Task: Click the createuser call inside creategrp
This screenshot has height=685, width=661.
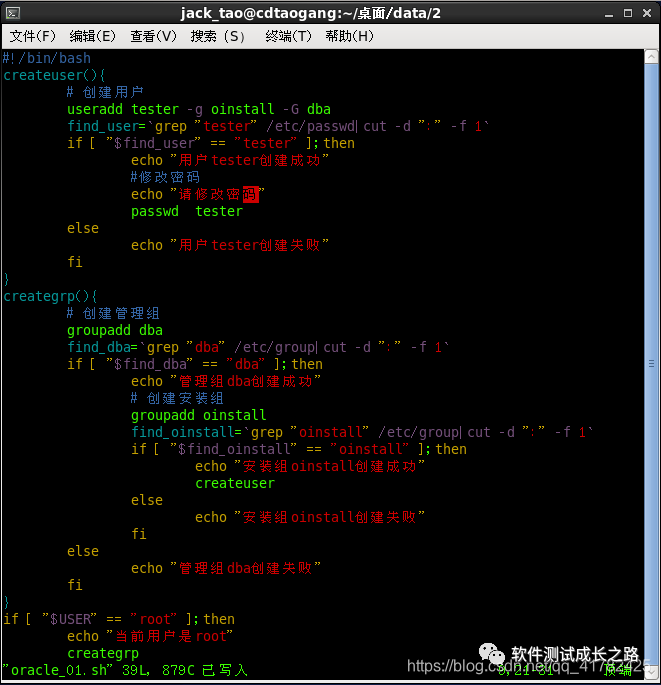Action: 235,483
